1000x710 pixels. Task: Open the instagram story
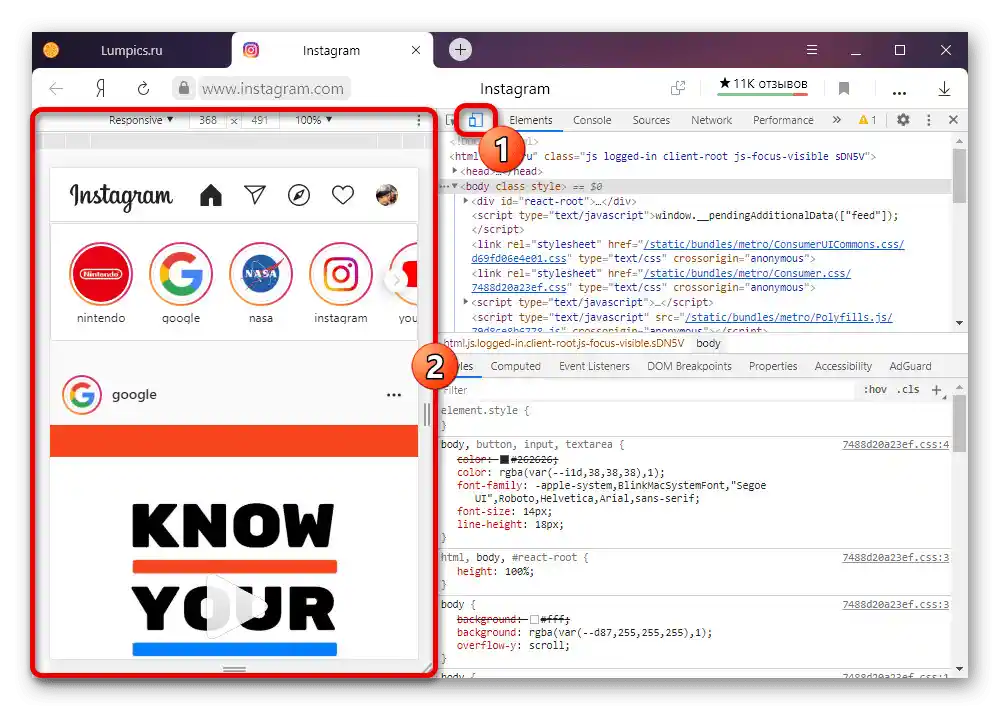[x=341, y=274]
